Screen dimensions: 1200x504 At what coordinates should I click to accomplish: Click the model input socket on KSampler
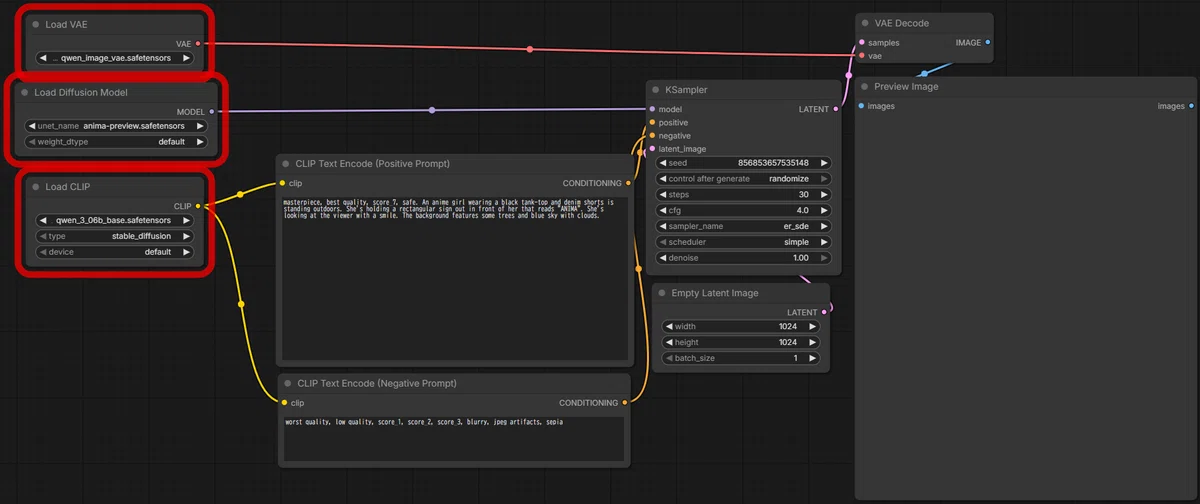[652, 109]
